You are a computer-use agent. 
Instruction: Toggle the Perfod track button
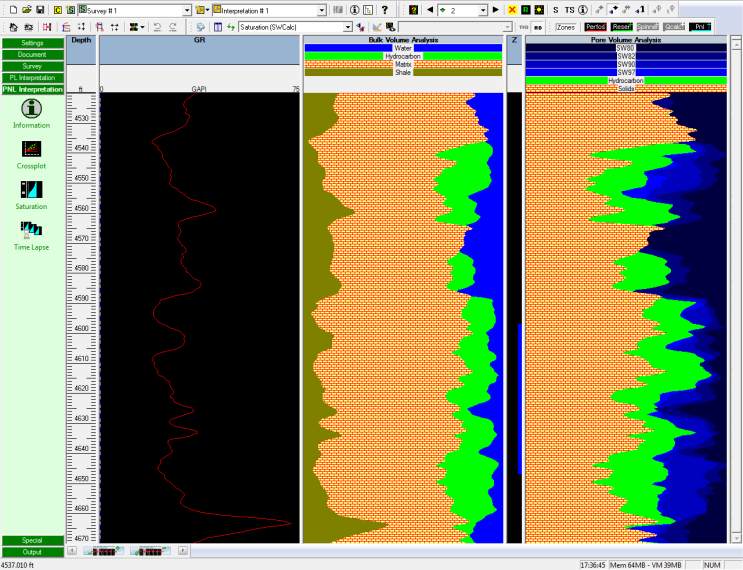tap(596, 27)
